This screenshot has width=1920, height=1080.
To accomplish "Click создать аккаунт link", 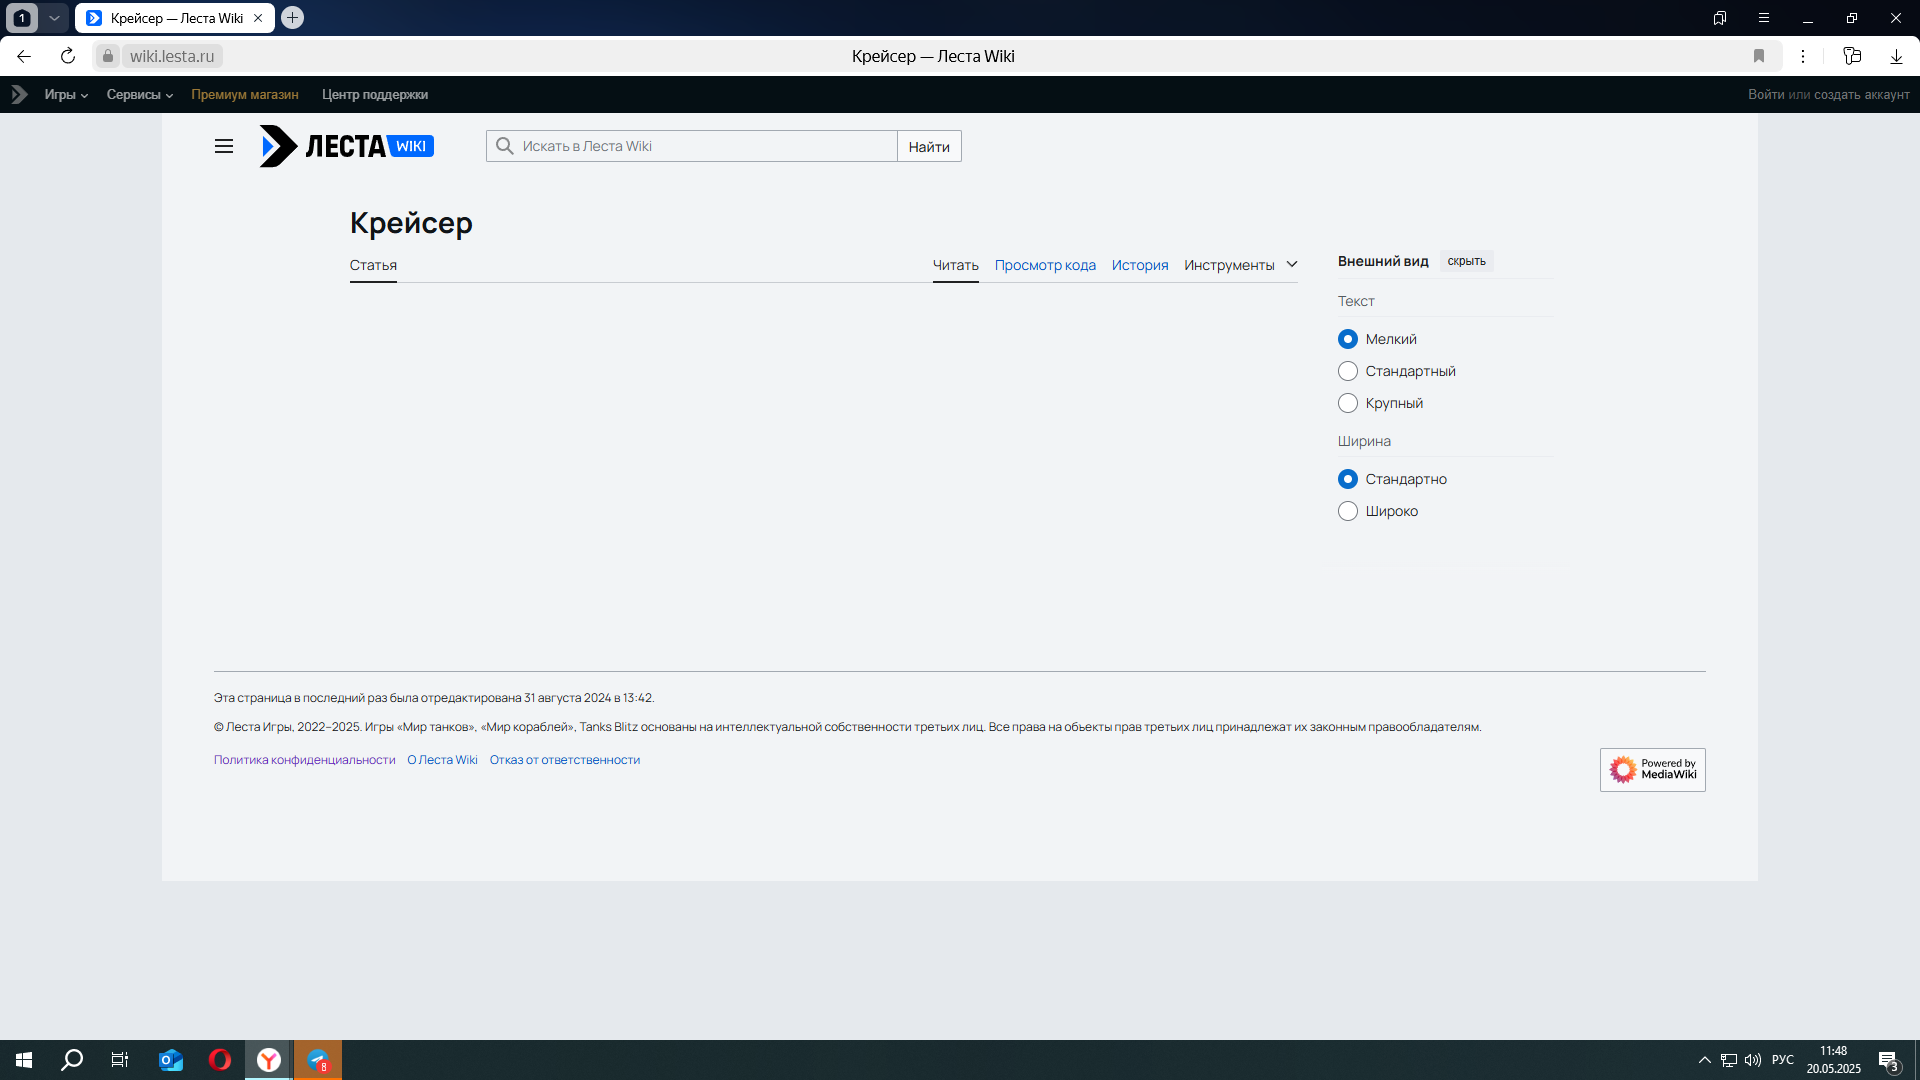I will [x=1862, y=94].
